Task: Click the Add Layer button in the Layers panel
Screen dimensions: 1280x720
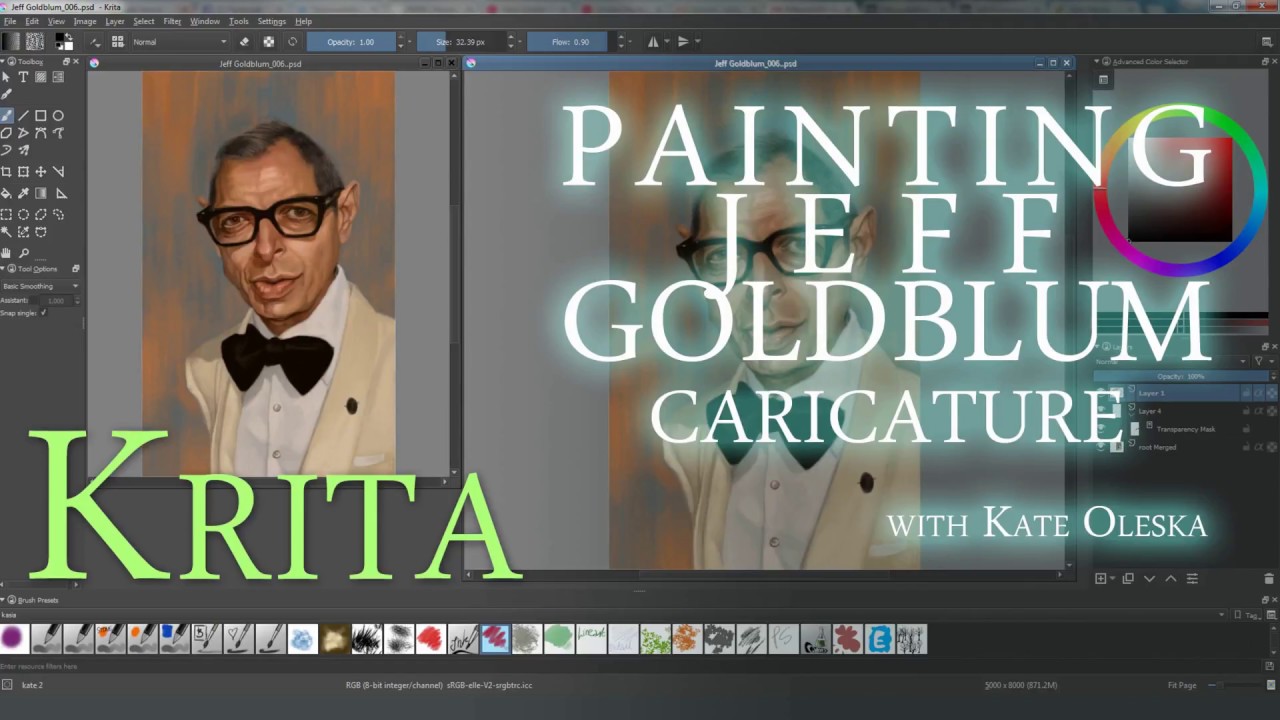Action: coord(1100,578)
